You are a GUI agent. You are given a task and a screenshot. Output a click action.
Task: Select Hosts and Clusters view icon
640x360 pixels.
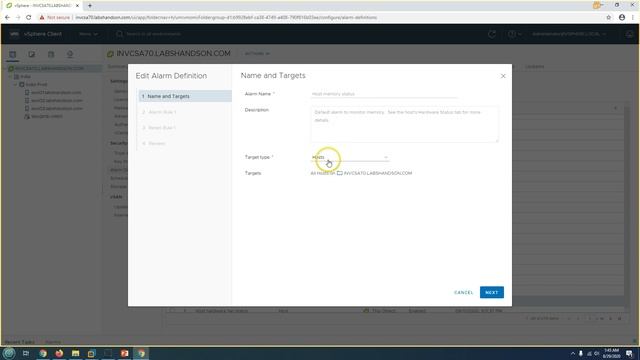13,54
